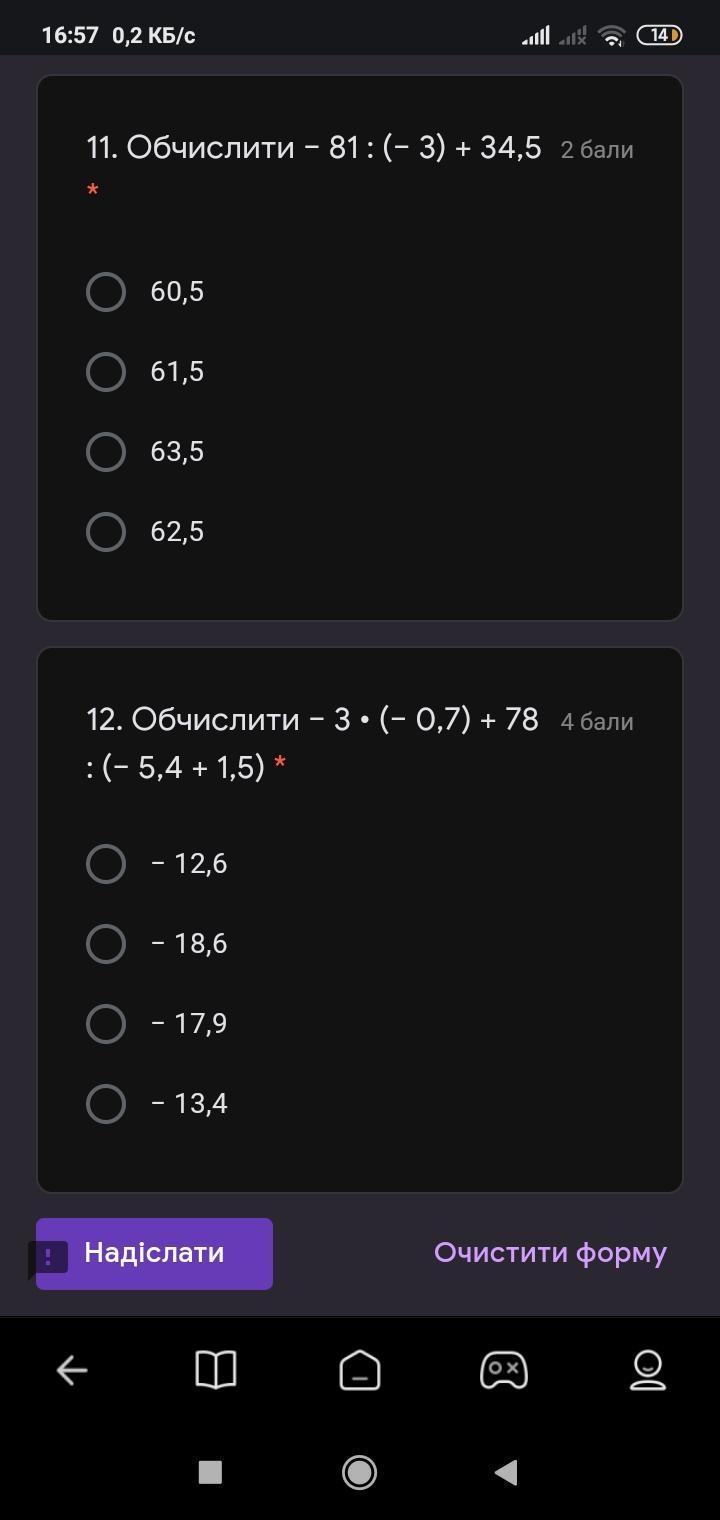Viewport: 720px width, 1520px height.
Task: Tap the Android back triangle button
Action: point(506,1472)
